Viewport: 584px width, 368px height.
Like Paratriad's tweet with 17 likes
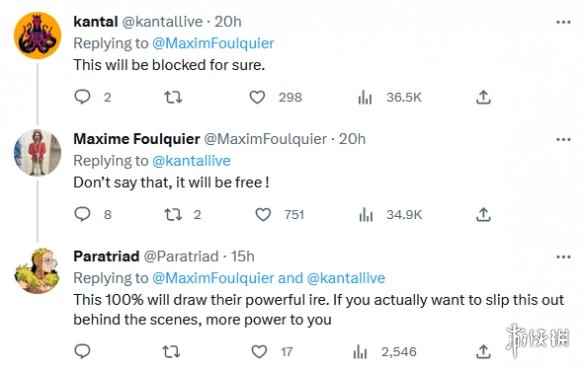259,351
